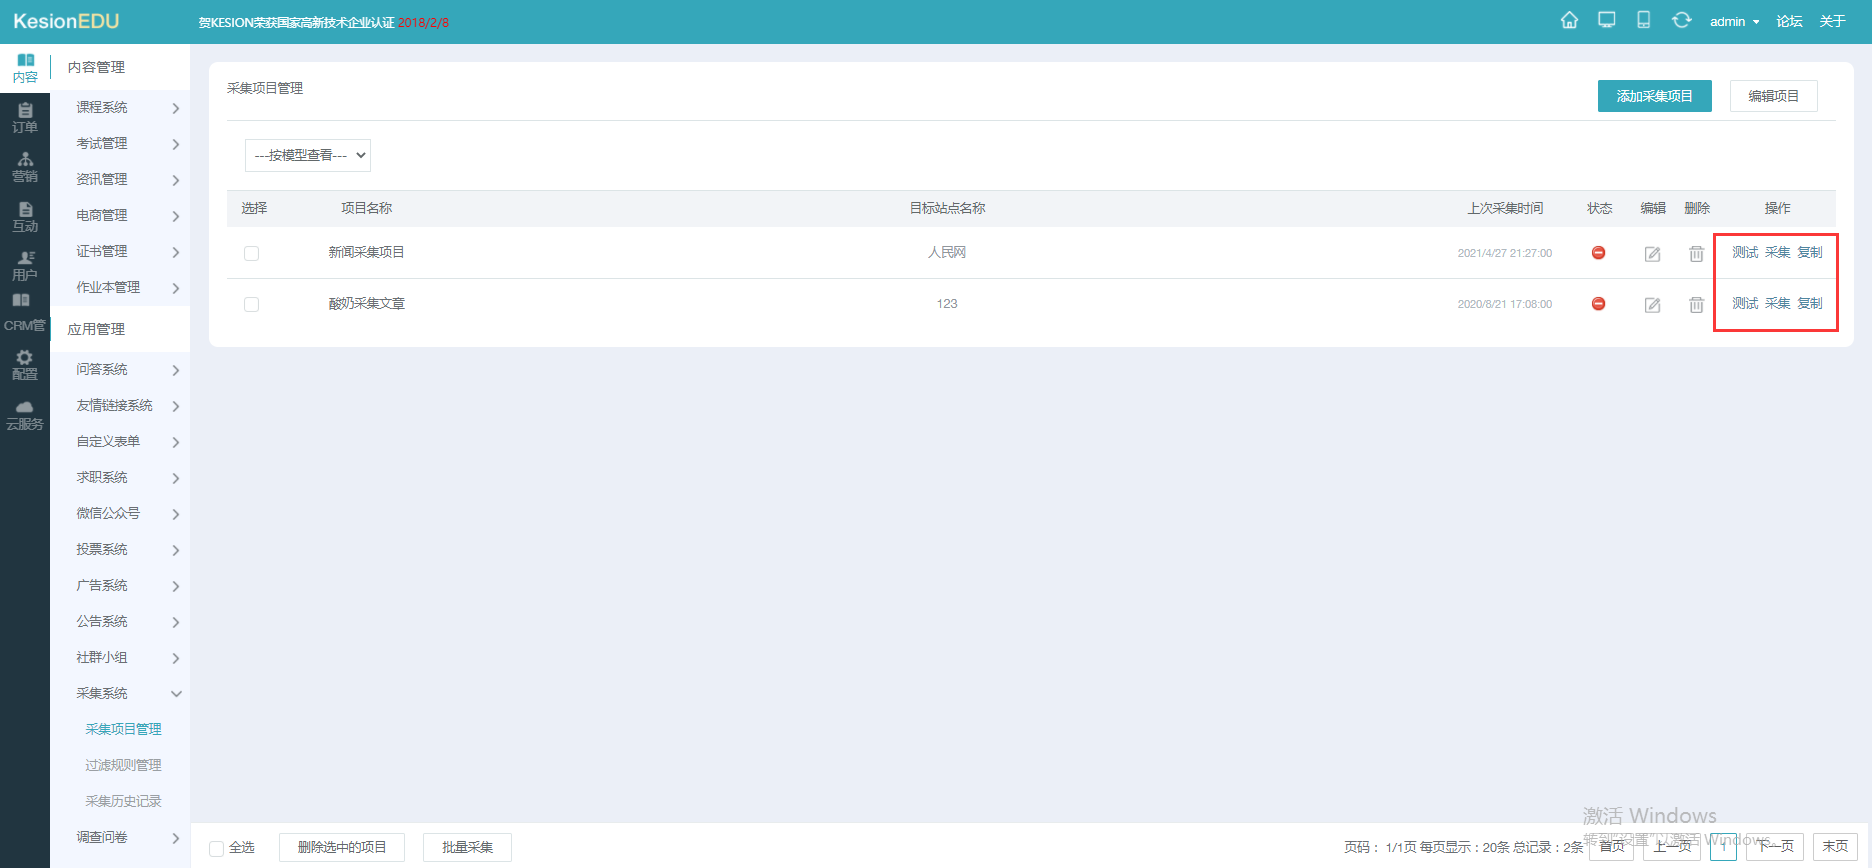Click the red status icon for 新闻采集项目
Image resolution: width=1872 pixels, height=868 pixels.
[x=1598, y=253]
